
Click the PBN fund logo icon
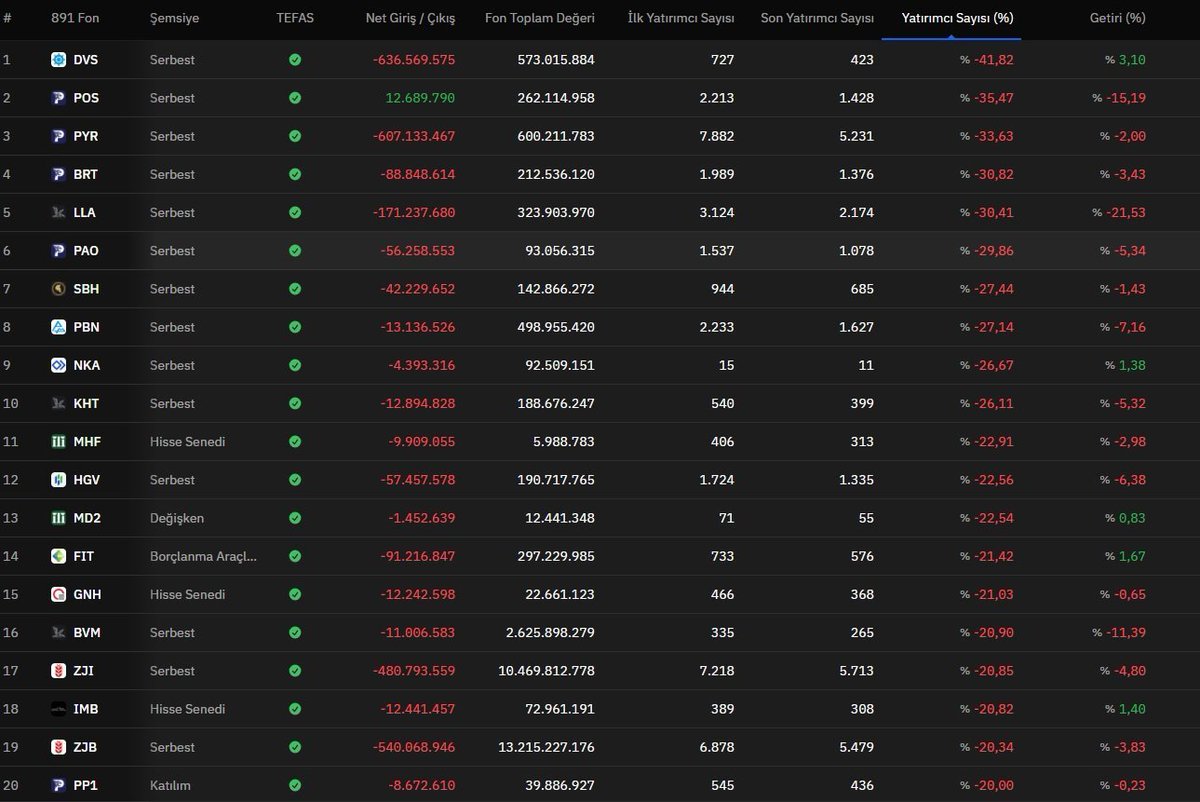click(x=58, y=327)
